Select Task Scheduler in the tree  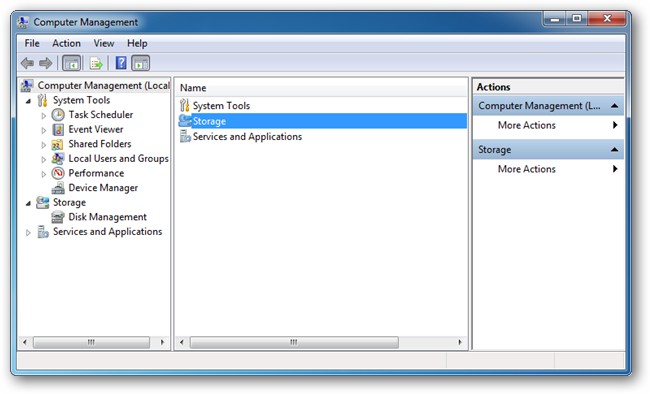click(101, 114)
